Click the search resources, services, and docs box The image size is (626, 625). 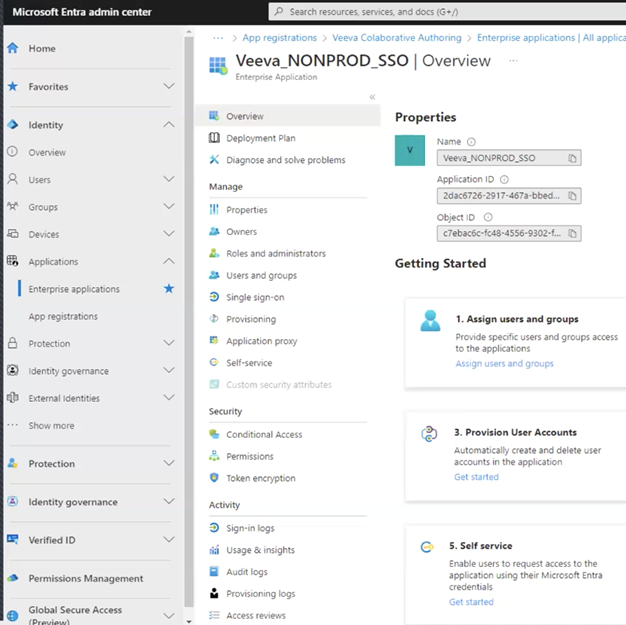(x=447, y=12)
